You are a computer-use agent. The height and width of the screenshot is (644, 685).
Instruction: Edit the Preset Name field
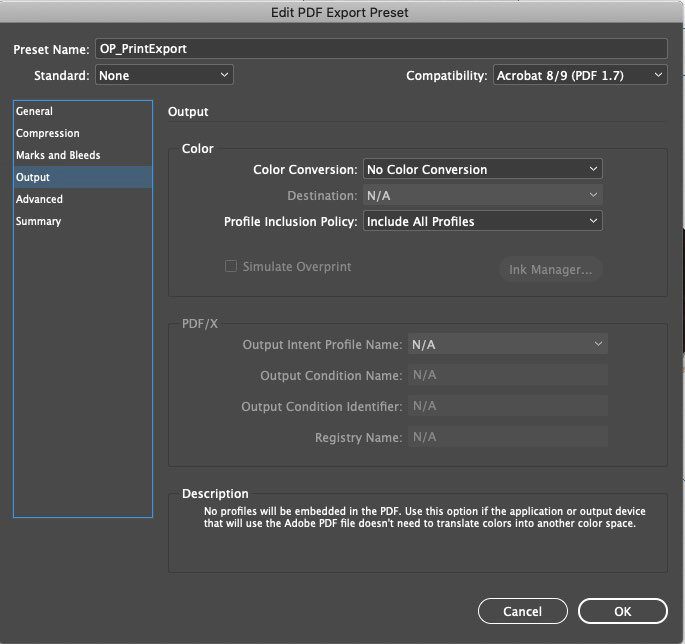coord(381,48)
